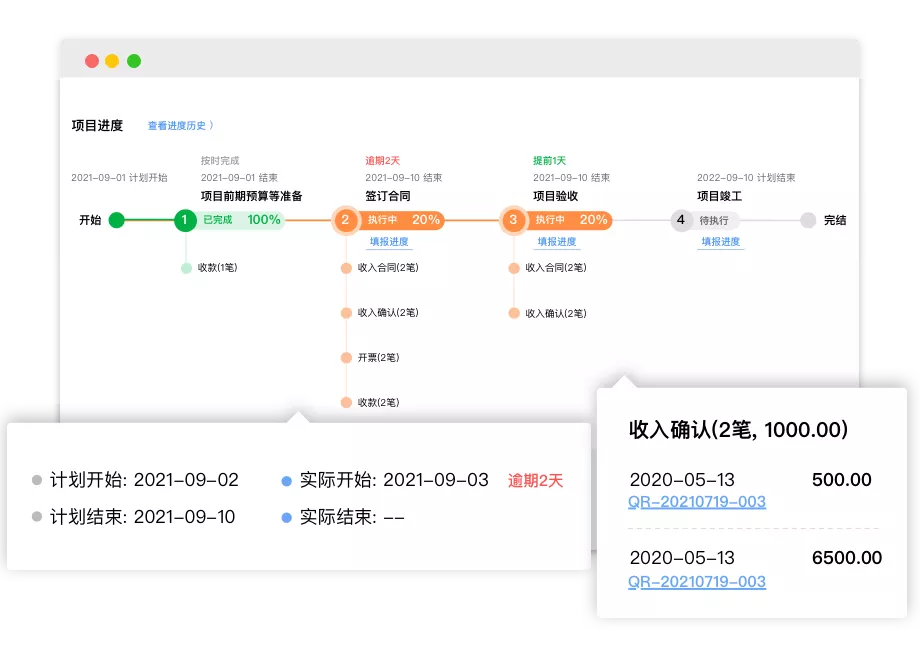Click the 完结 end node circle
Screen dimensions: 920x660
808,221
